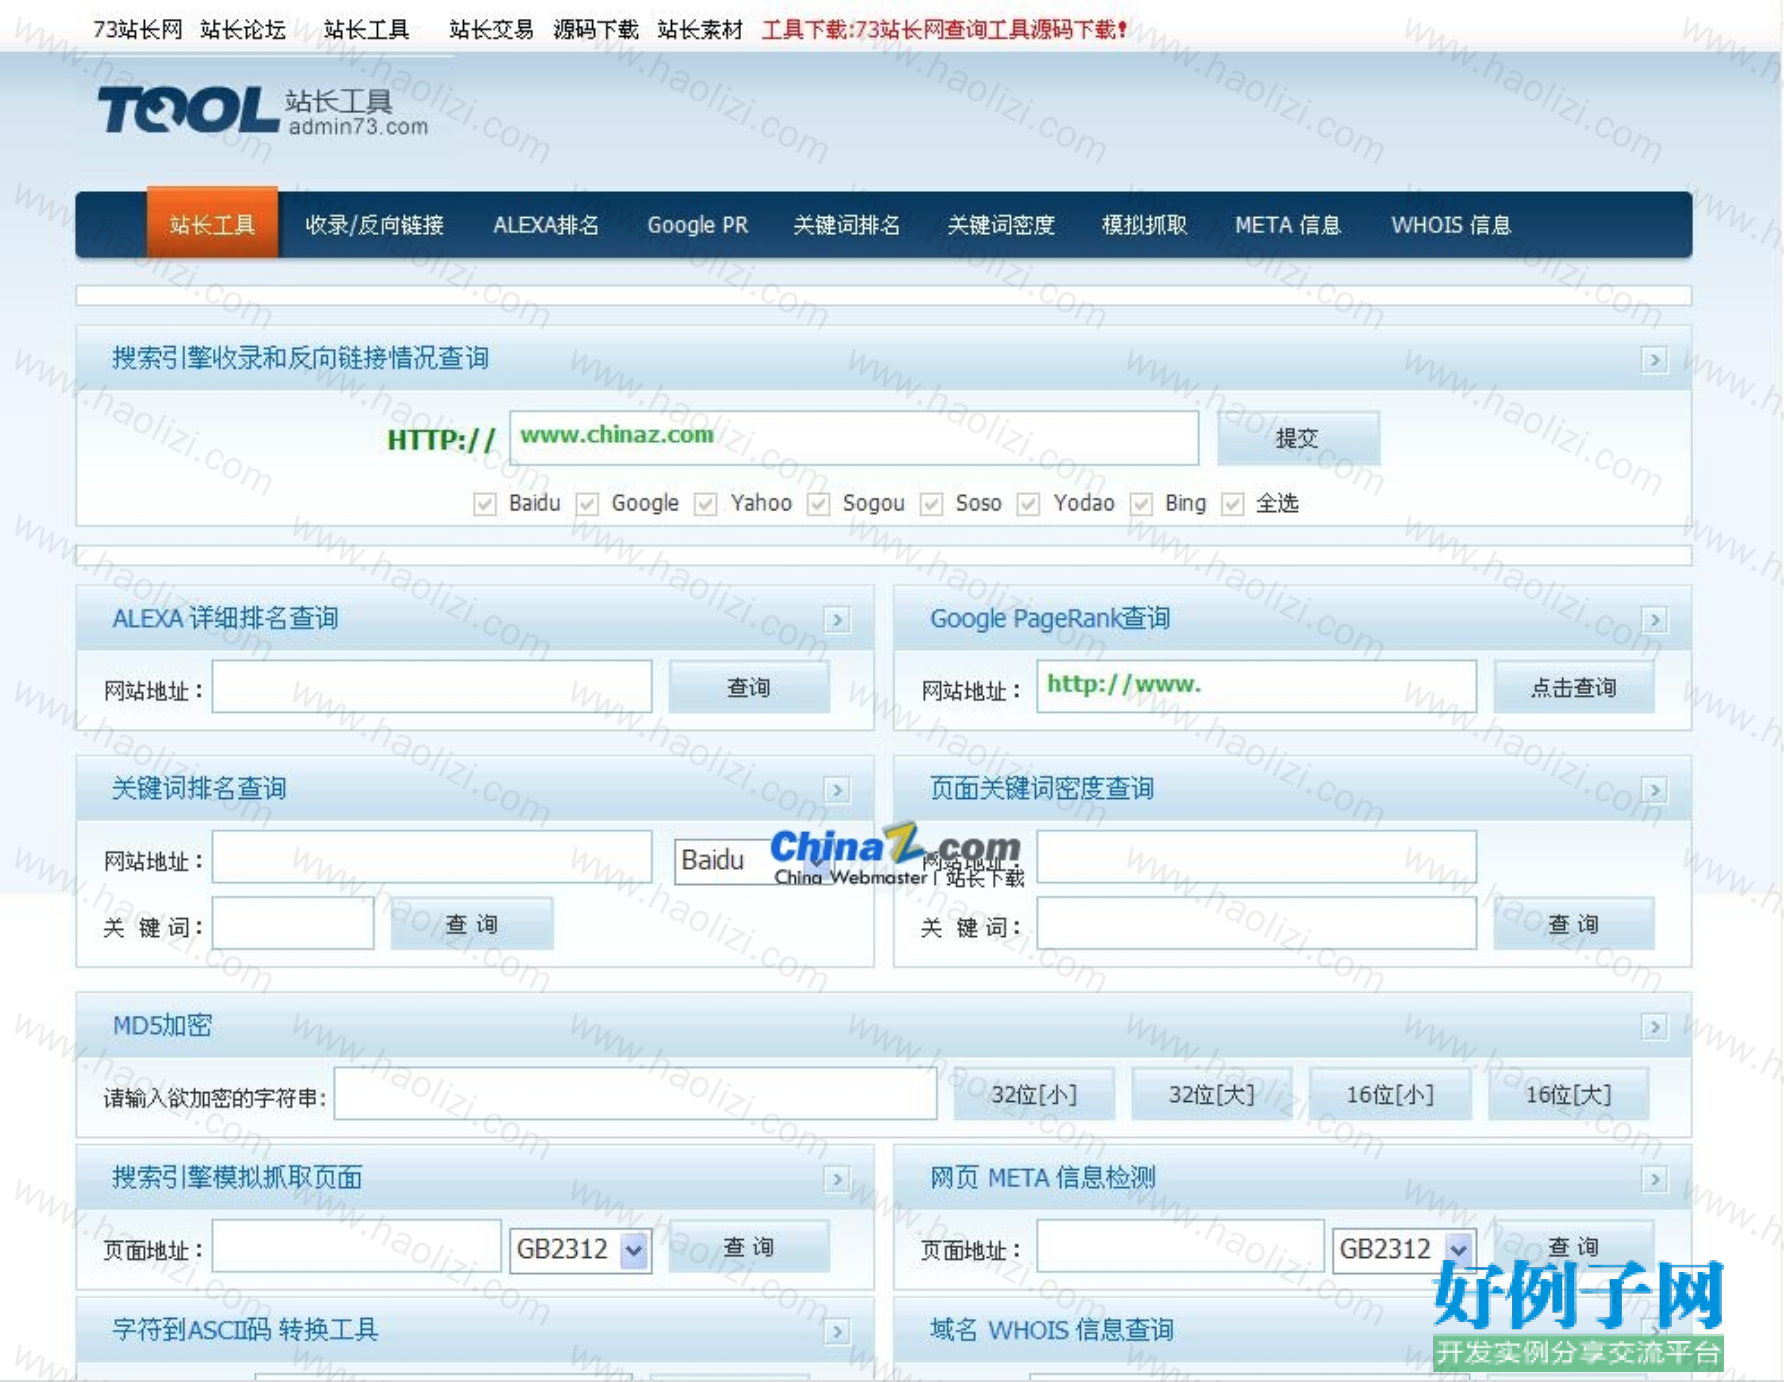This screenshot has width=1784, height=1382.
Task: Click 关键词 field in 关键词排名查询
Action: pos(293,923)
